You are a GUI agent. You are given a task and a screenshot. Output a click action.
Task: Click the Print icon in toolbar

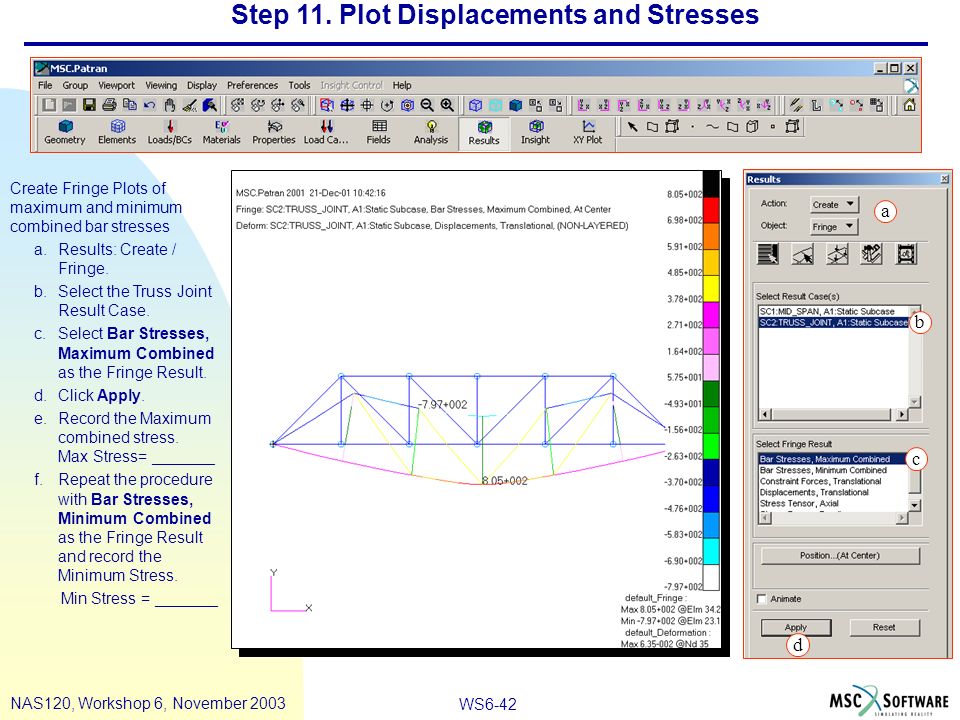tap(110, 105)
